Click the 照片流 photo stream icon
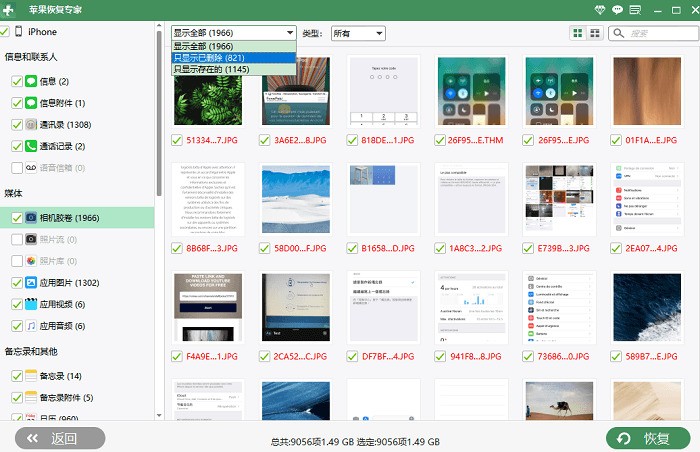Screen dimensions: 700x452 [31, 239]
